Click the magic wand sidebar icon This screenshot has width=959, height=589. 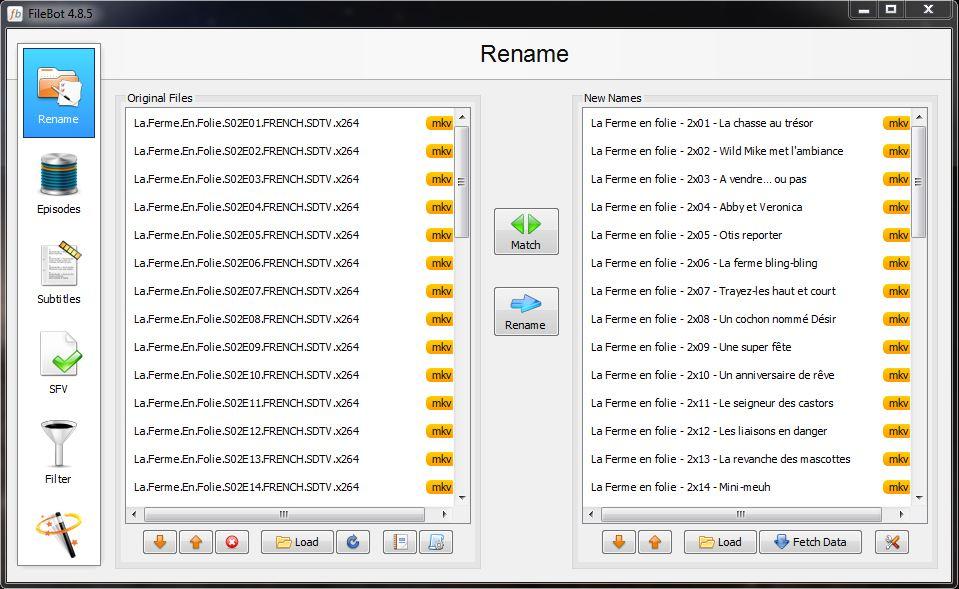59,535
